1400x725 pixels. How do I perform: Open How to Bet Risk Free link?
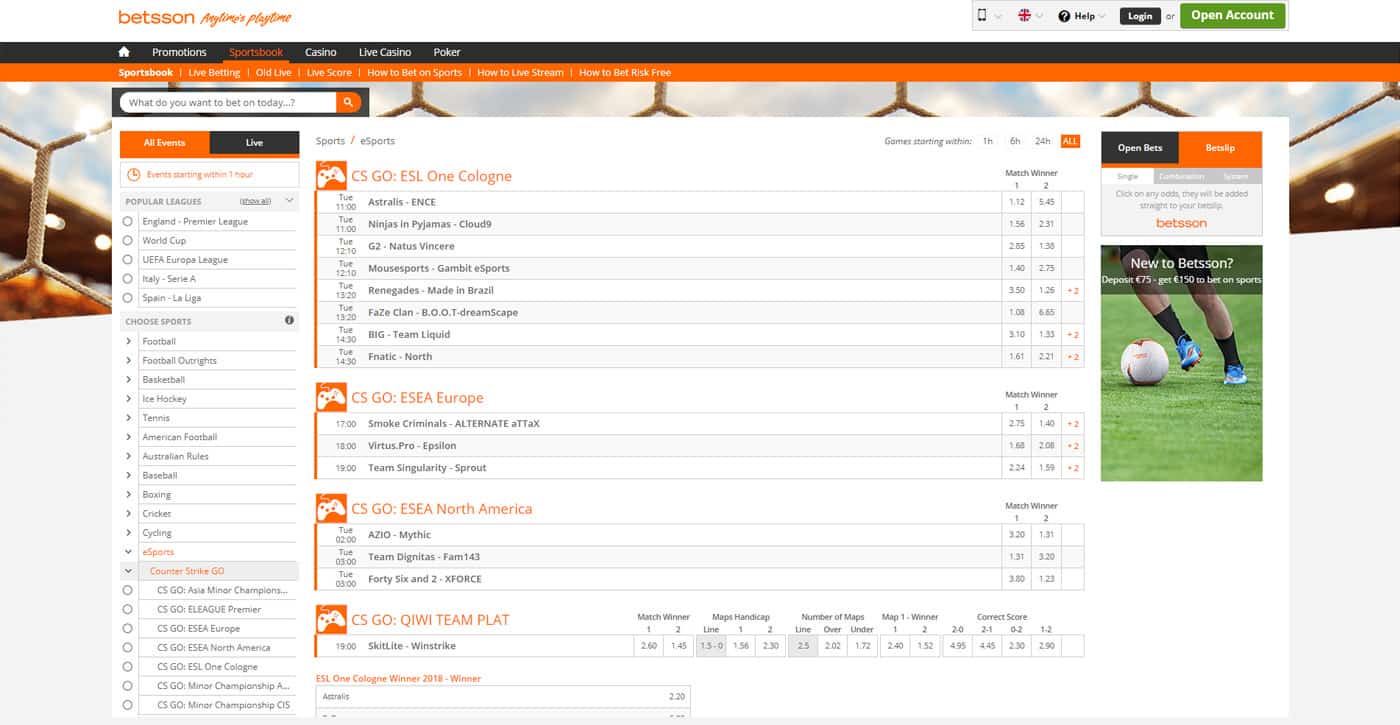625,73
